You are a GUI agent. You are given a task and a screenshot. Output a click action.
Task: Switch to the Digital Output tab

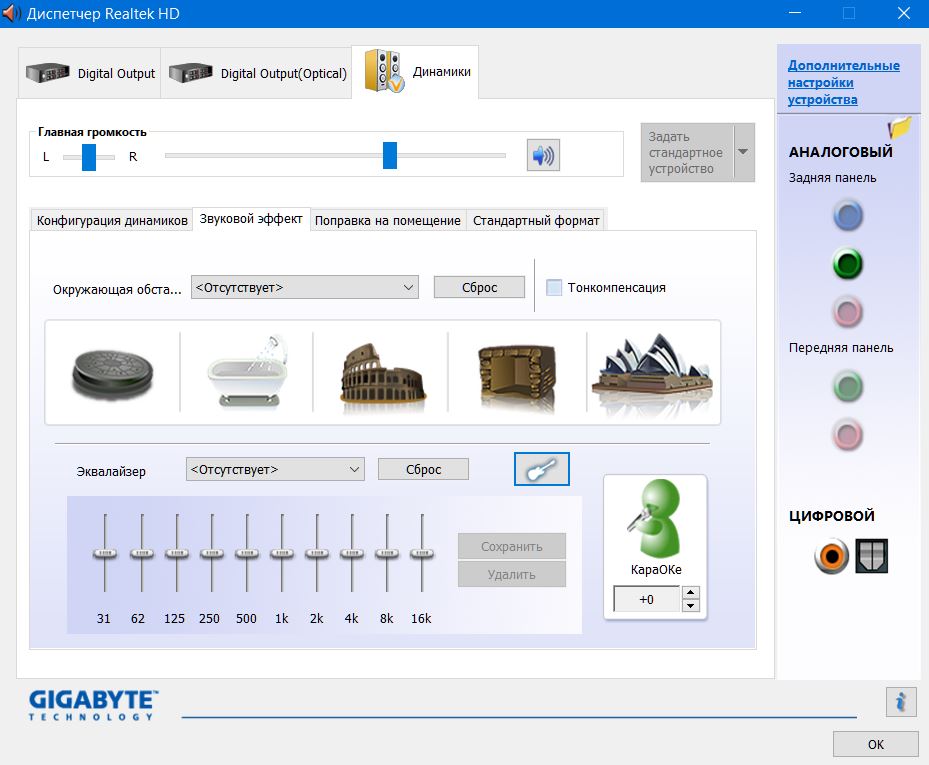point(90,73)
